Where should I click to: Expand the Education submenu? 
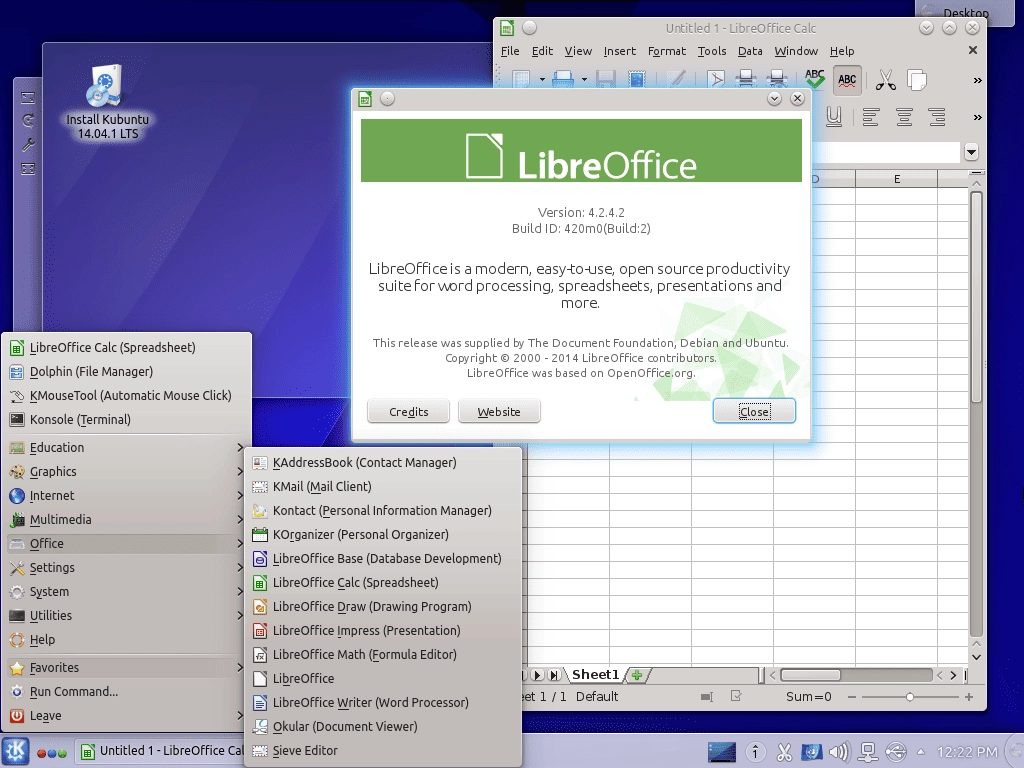pos(127,447)
